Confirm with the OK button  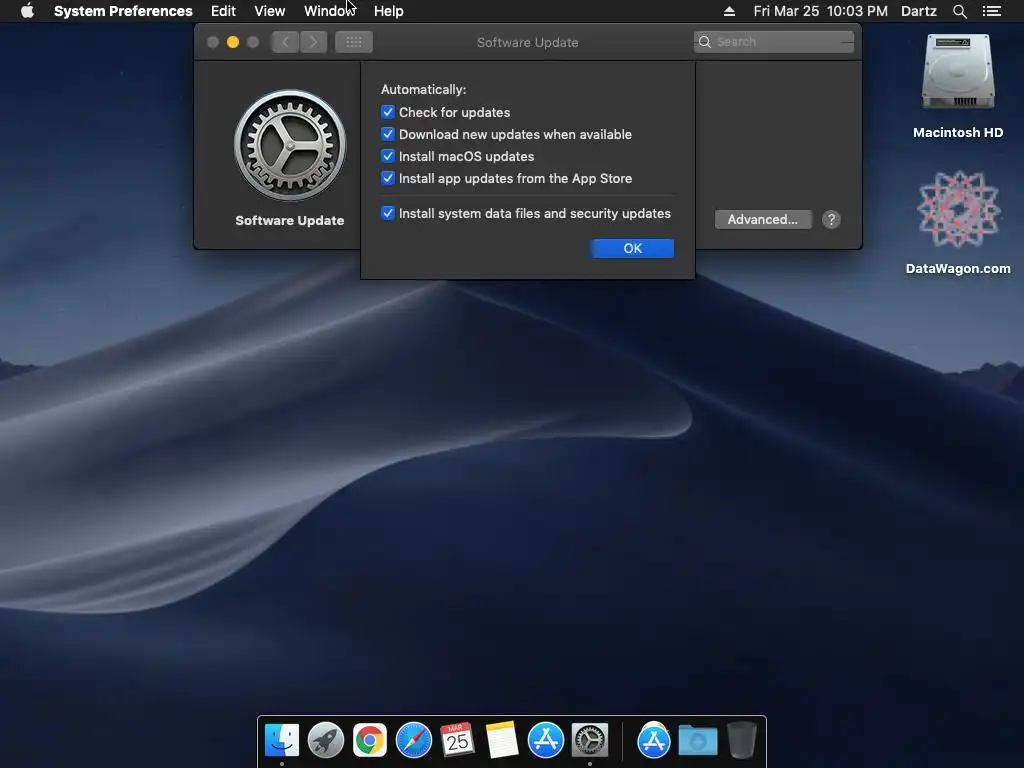(x=632, y=248)
